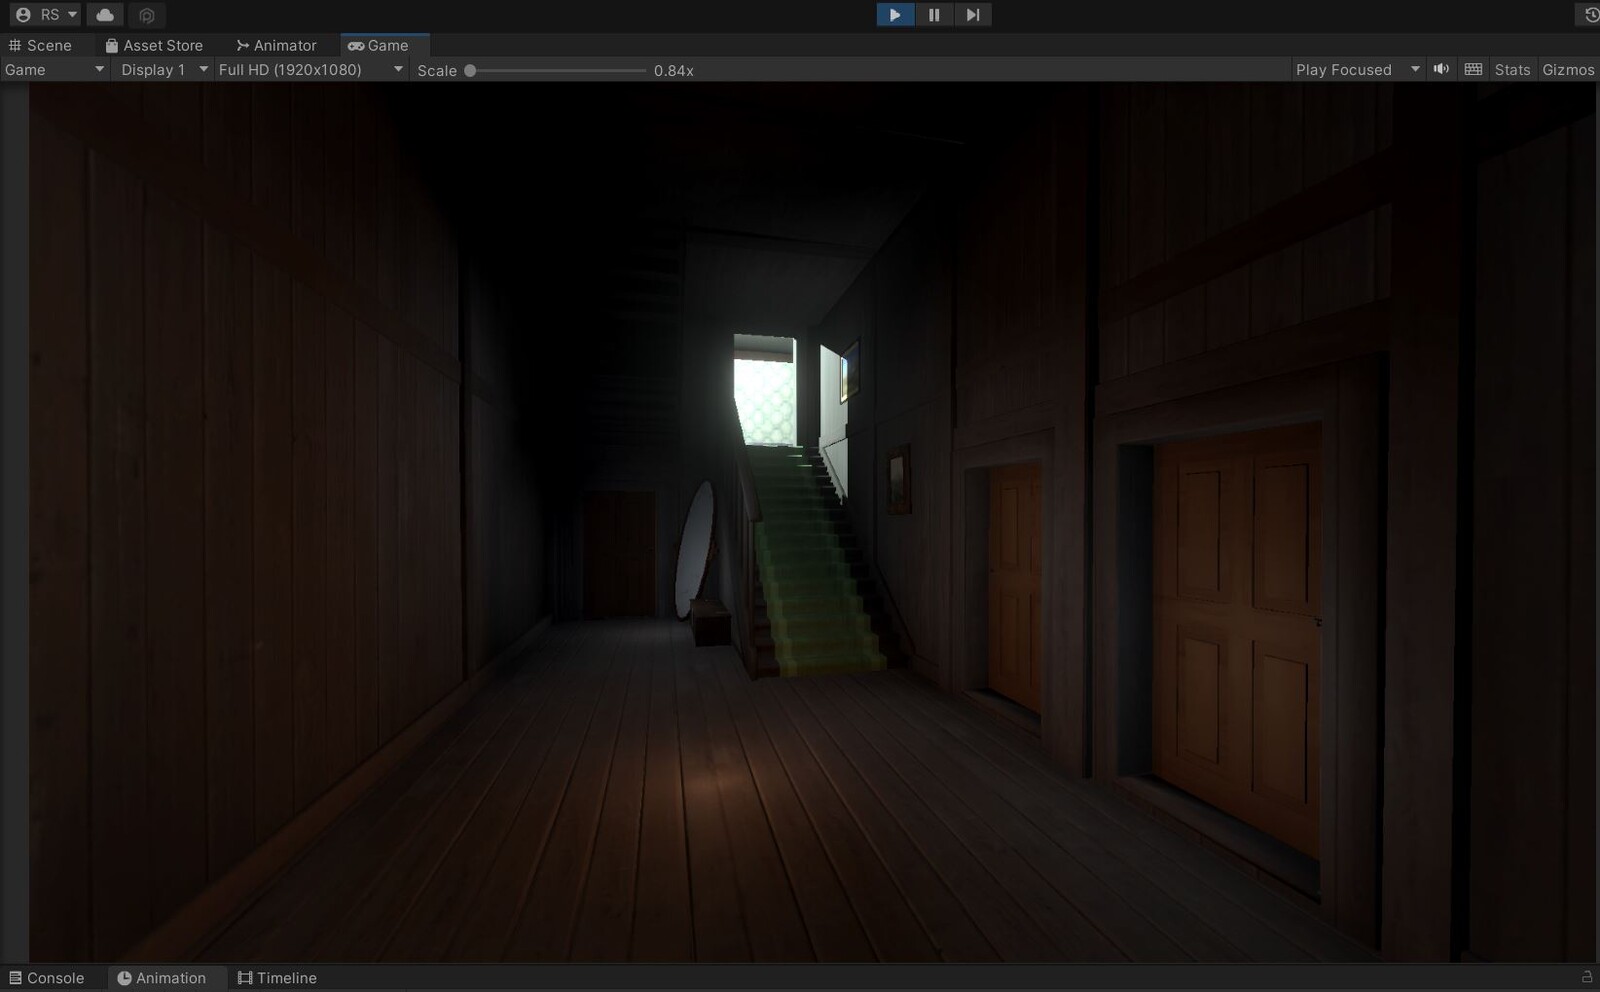Pause the game with the Pause button
1600x992 pixels.
[934, 15]
